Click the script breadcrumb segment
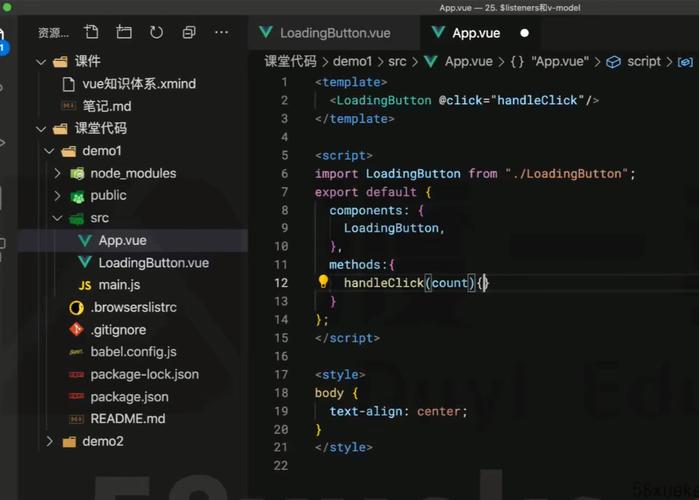699x500 pixels. [x=644, y=61]
